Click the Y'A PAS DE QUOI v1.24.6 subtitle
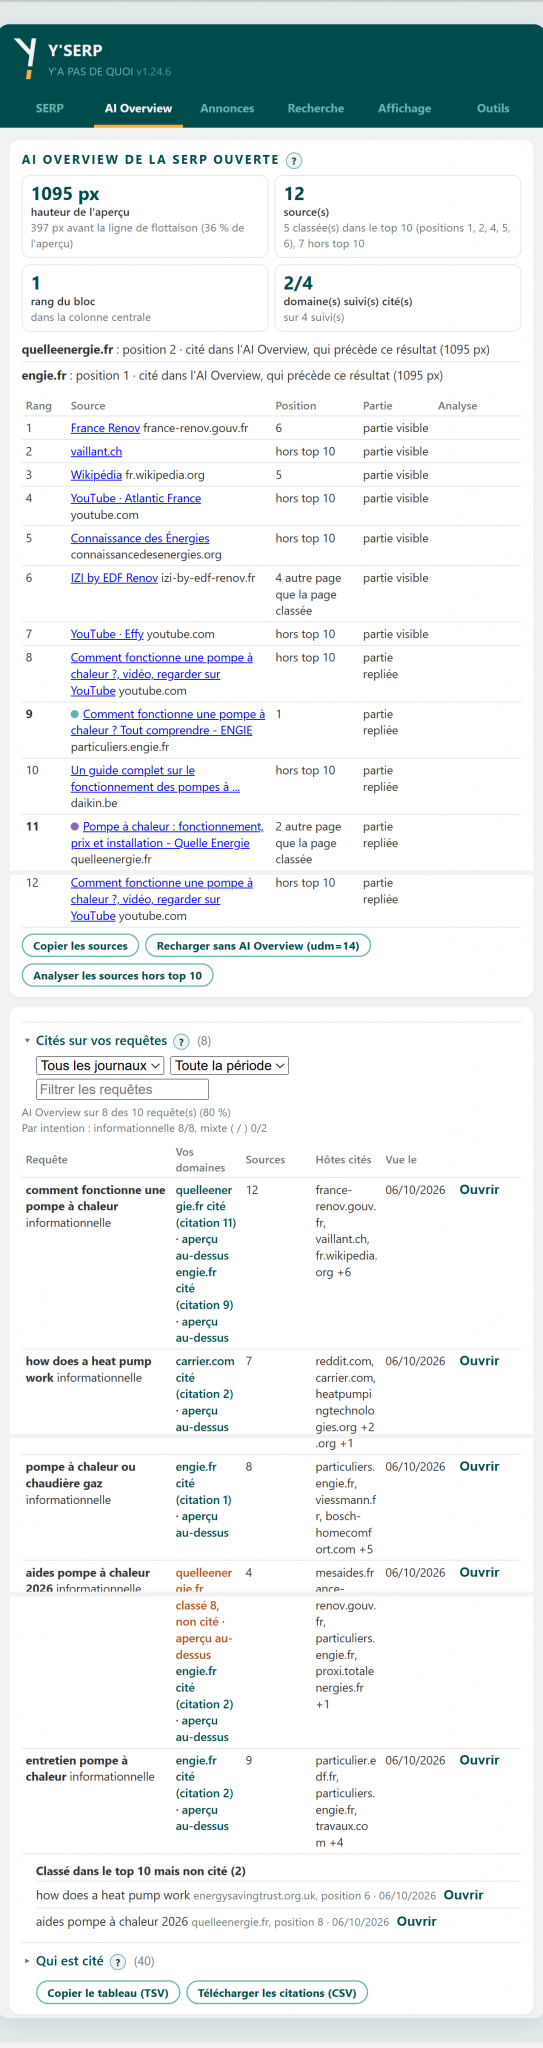 click(x=109, y=72)
